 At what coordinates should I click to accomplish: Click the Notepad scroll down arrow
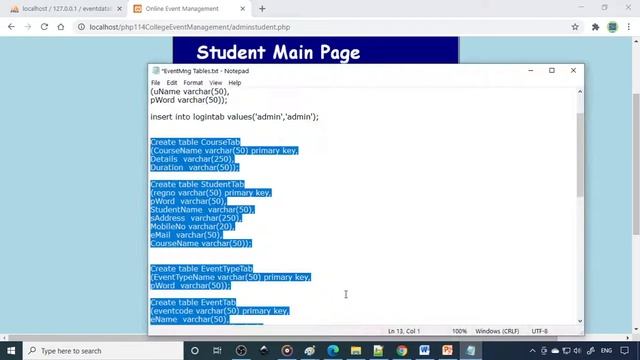tap(580, 321)
